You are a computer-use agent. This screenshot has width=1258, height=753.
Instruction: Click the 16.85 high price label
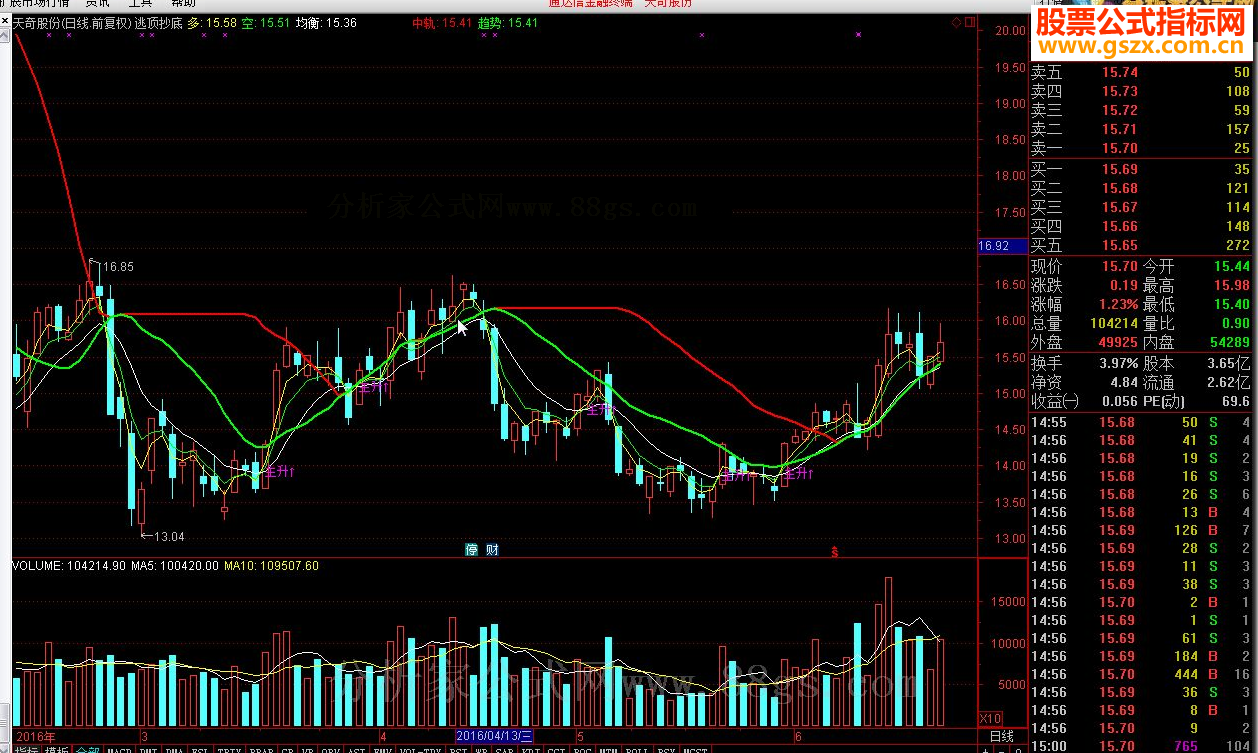tap(117, 267)
